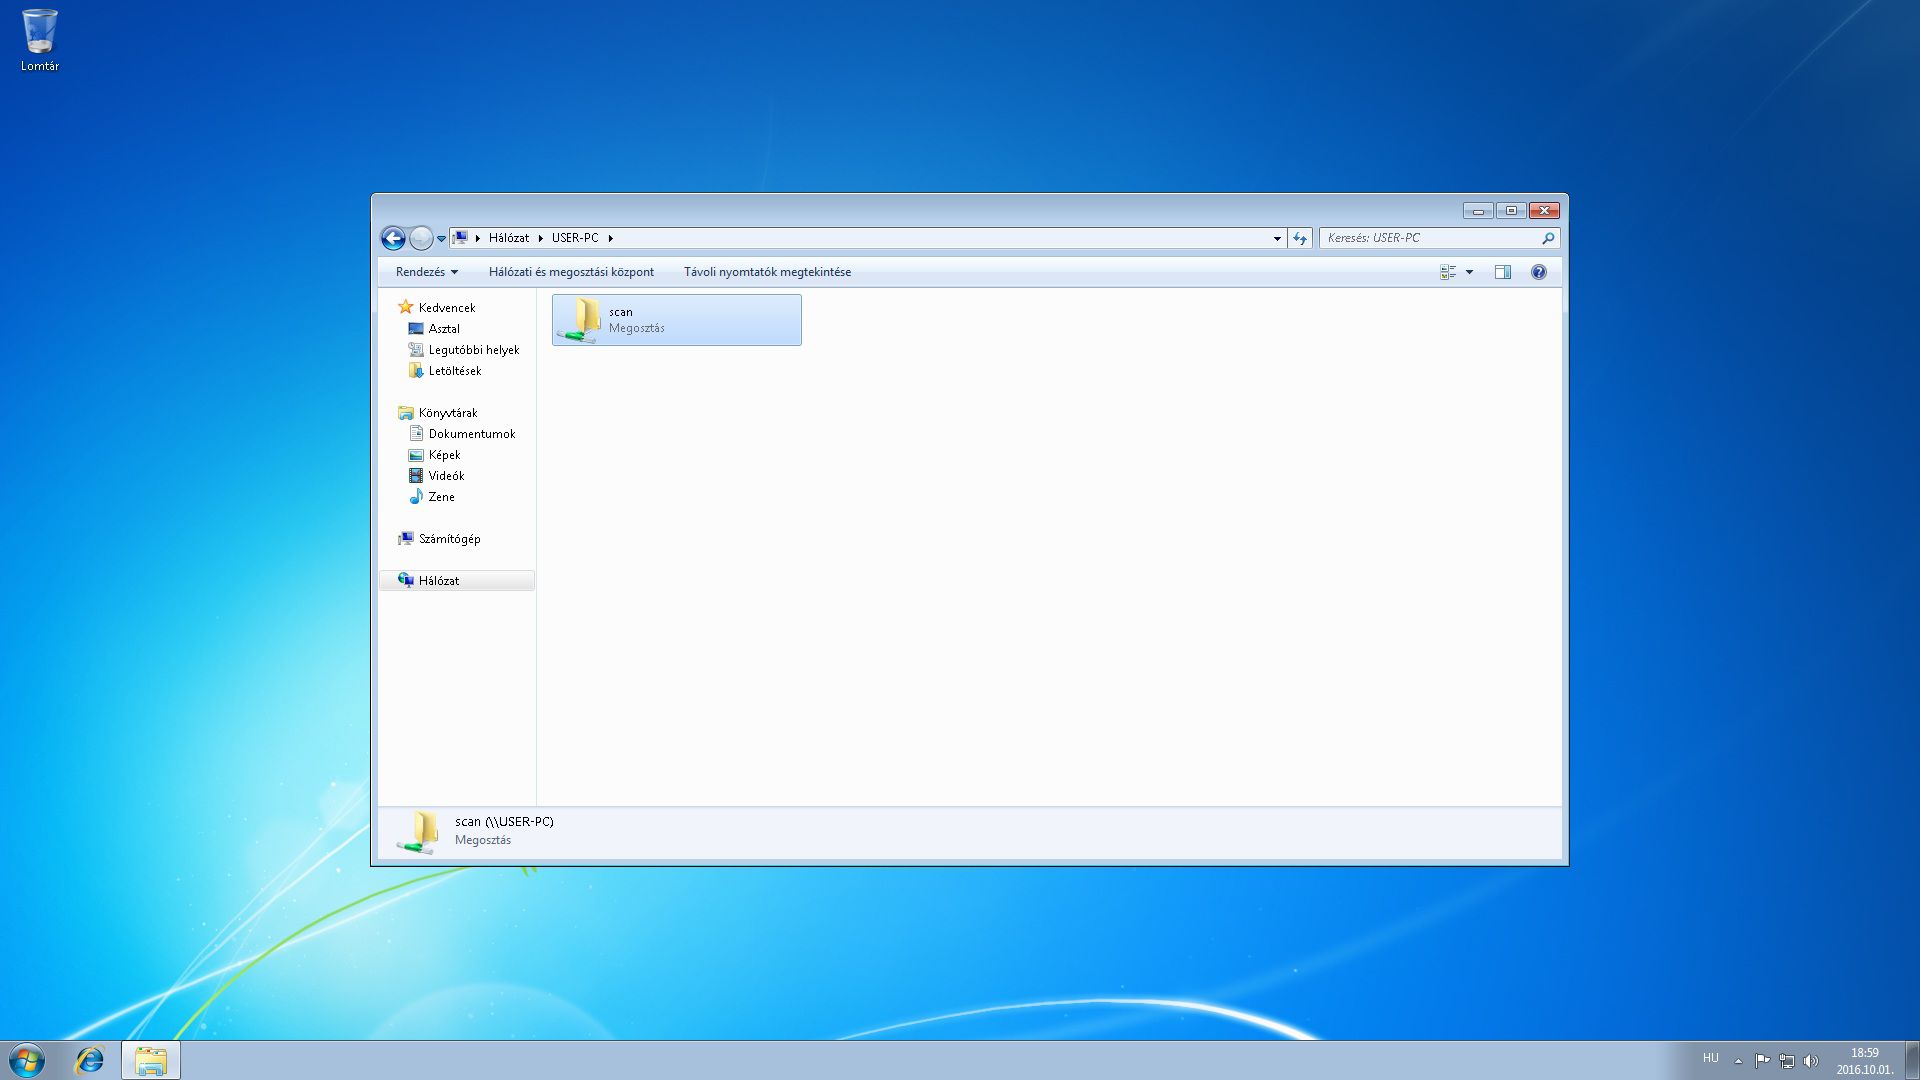
Task: Maximize the Explorer window
Action: (x=1511, y=210)
